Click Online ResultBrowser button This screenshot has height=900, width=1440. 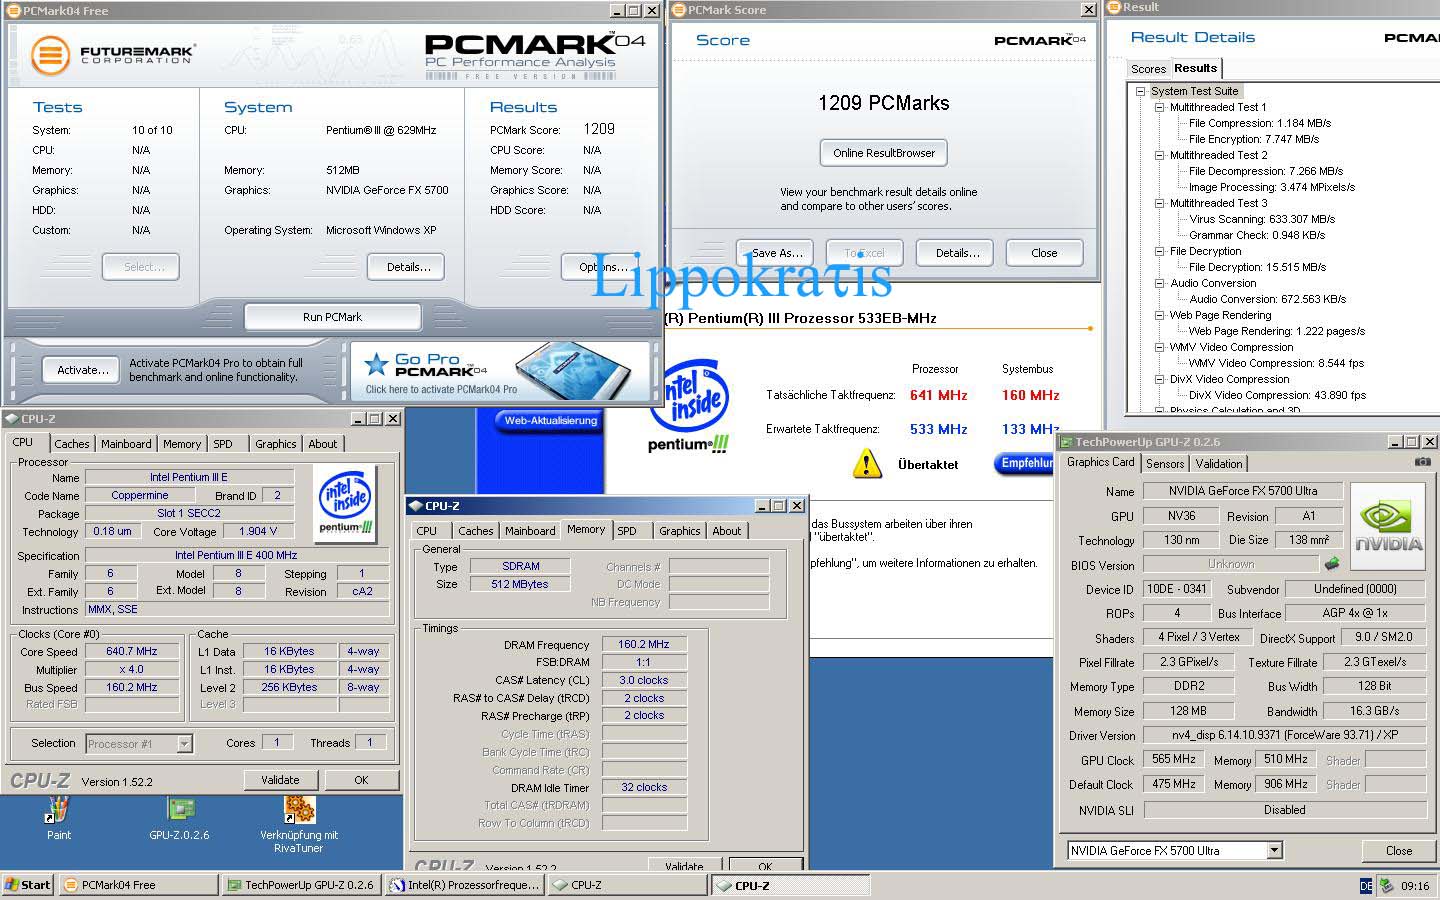pyautogui.click(x=884, y=153)
